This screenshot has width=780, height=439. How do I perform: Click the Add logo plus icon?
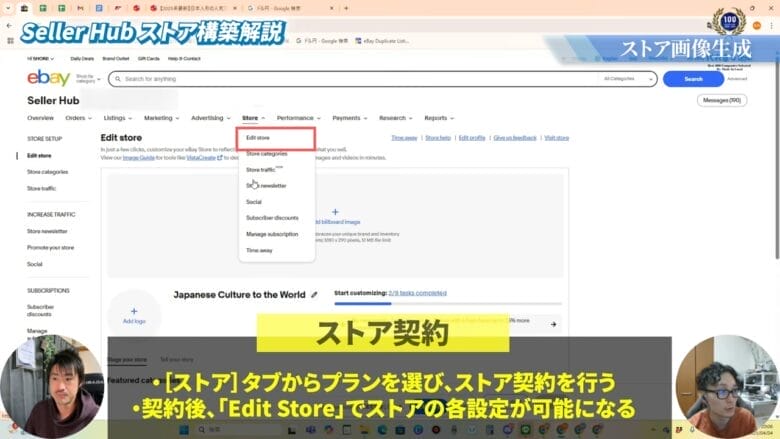(x=134, y=311)
